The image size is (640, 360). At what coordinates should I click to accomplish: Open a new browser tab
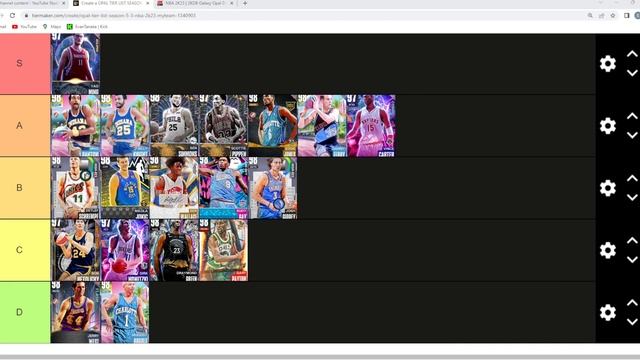pyautogui.click(x=245, y=3)
